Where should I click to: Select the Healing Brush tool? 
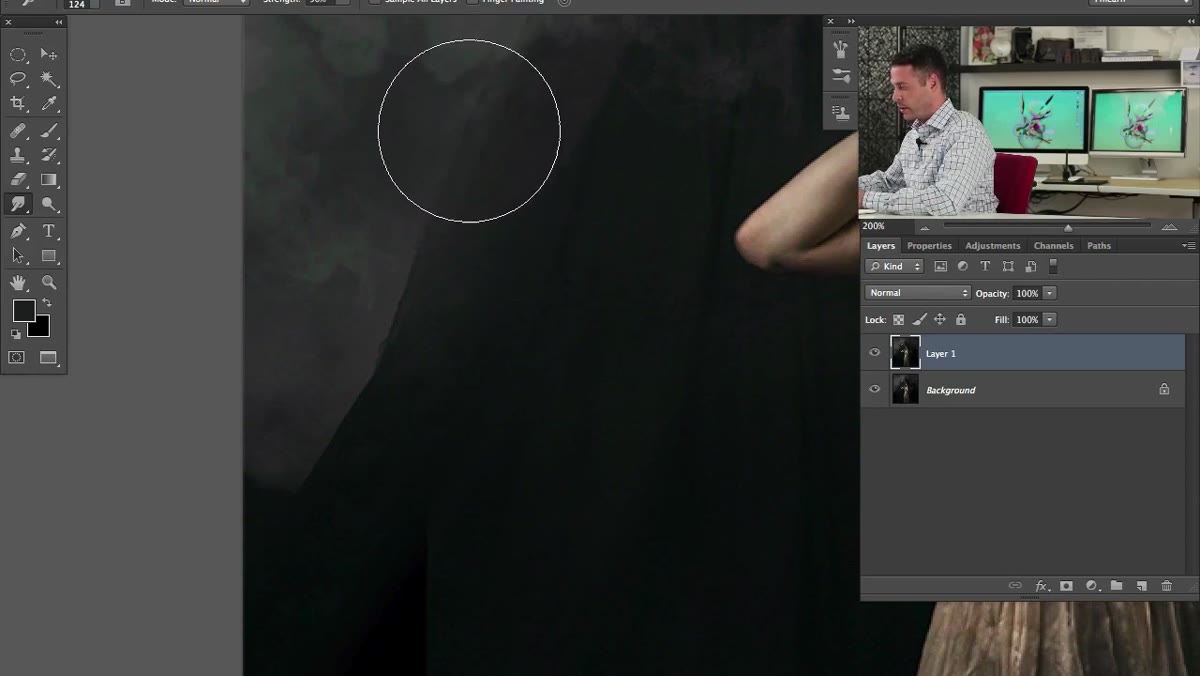pyautogui.click(x=18, y=131)
